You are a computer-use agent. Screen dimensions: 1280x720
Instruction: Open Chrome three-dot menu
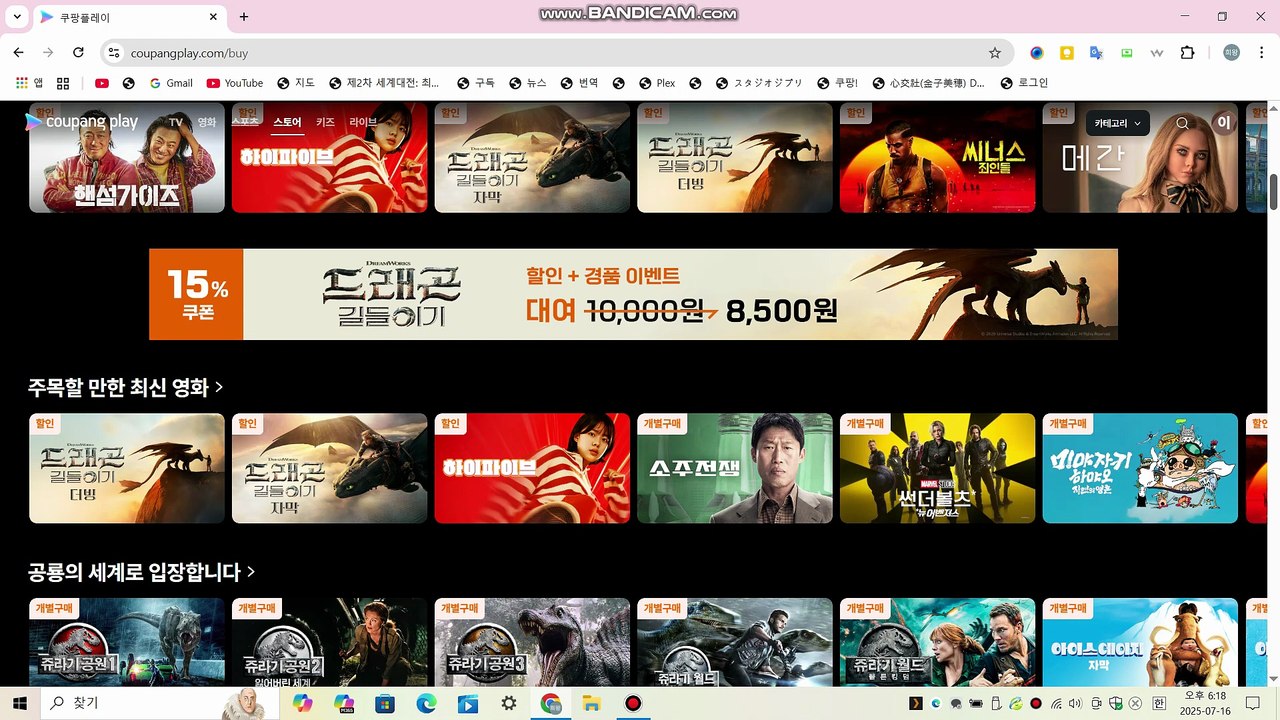coord(1261,53)
